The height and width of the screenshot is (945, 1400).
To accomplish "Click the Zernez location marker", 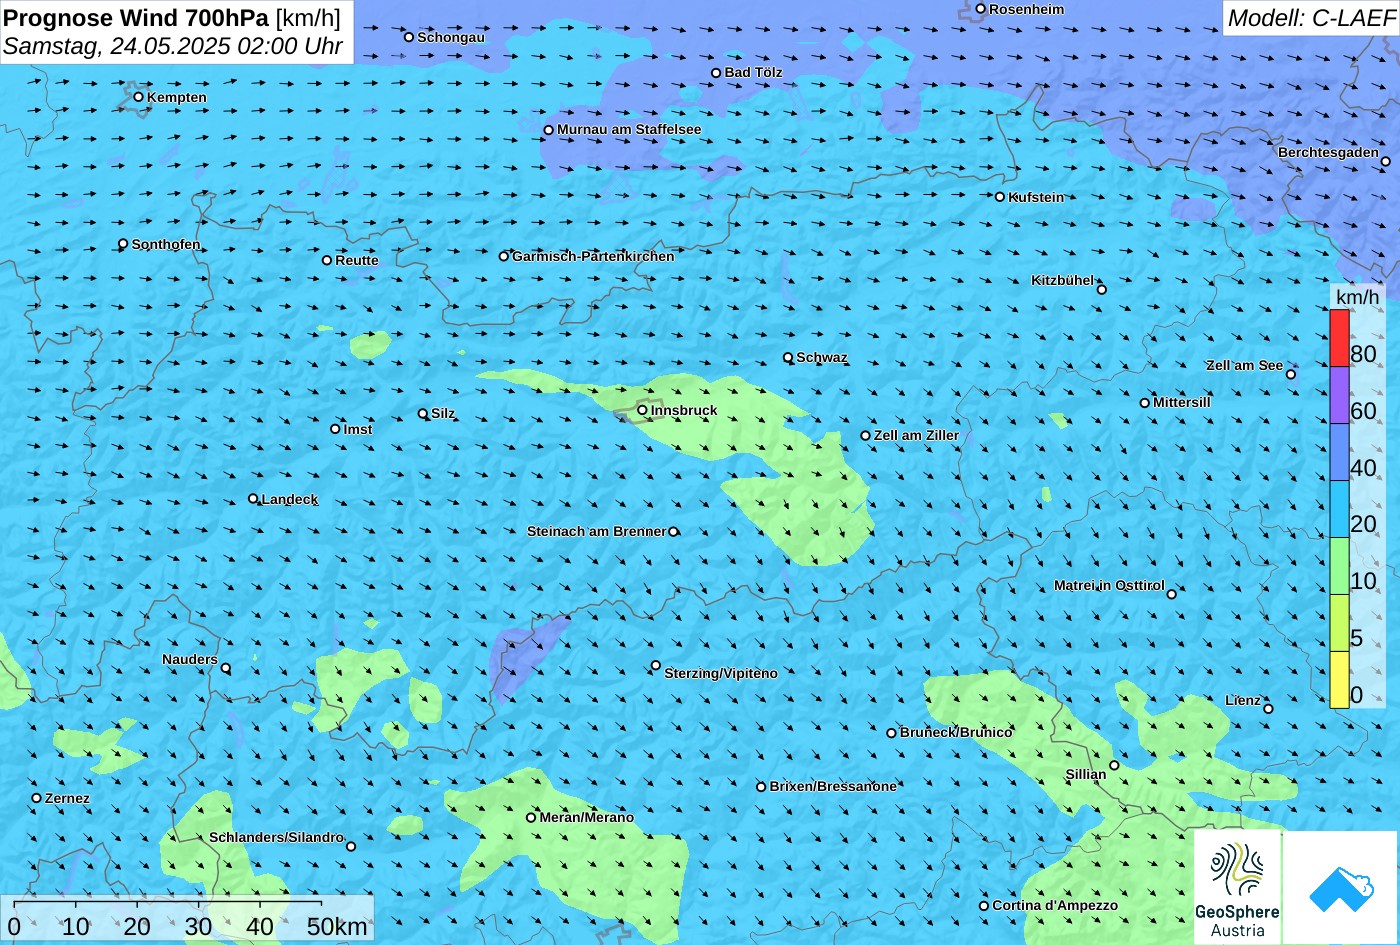I will pyautogui.click(x=36, y=798).
